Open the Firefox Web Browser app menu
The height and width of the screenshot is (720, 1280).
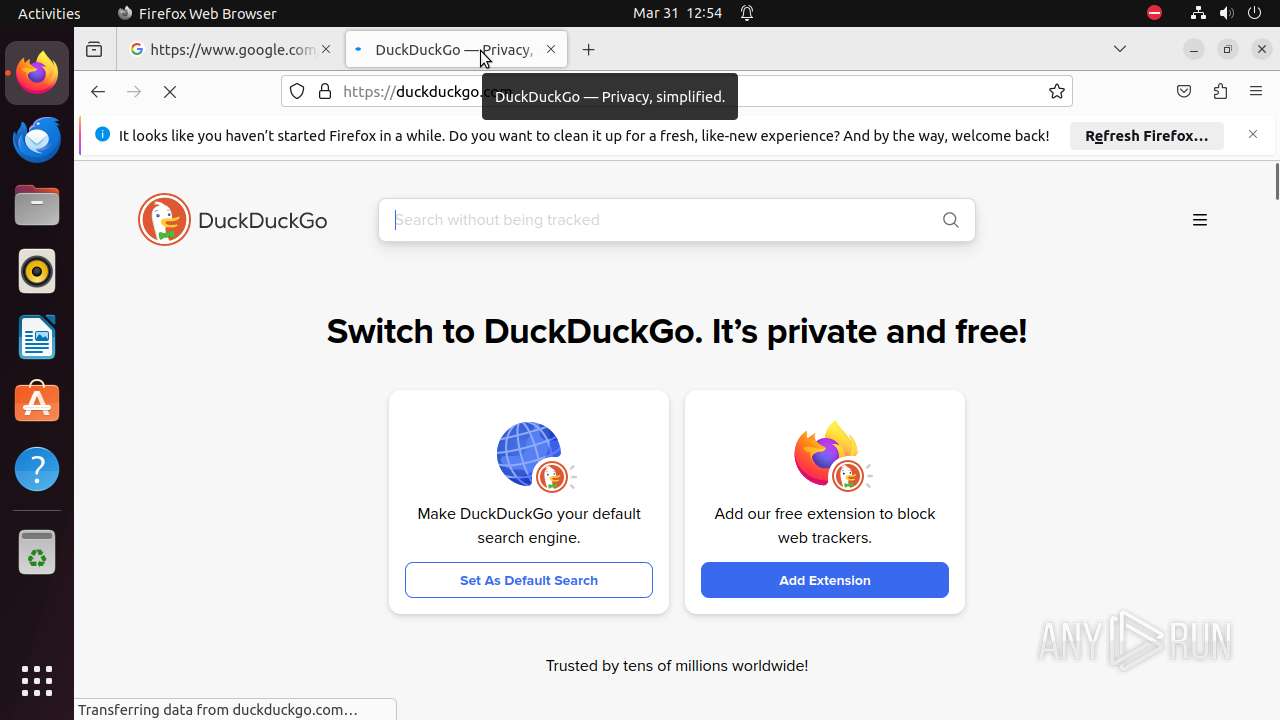tap(197, 13)
